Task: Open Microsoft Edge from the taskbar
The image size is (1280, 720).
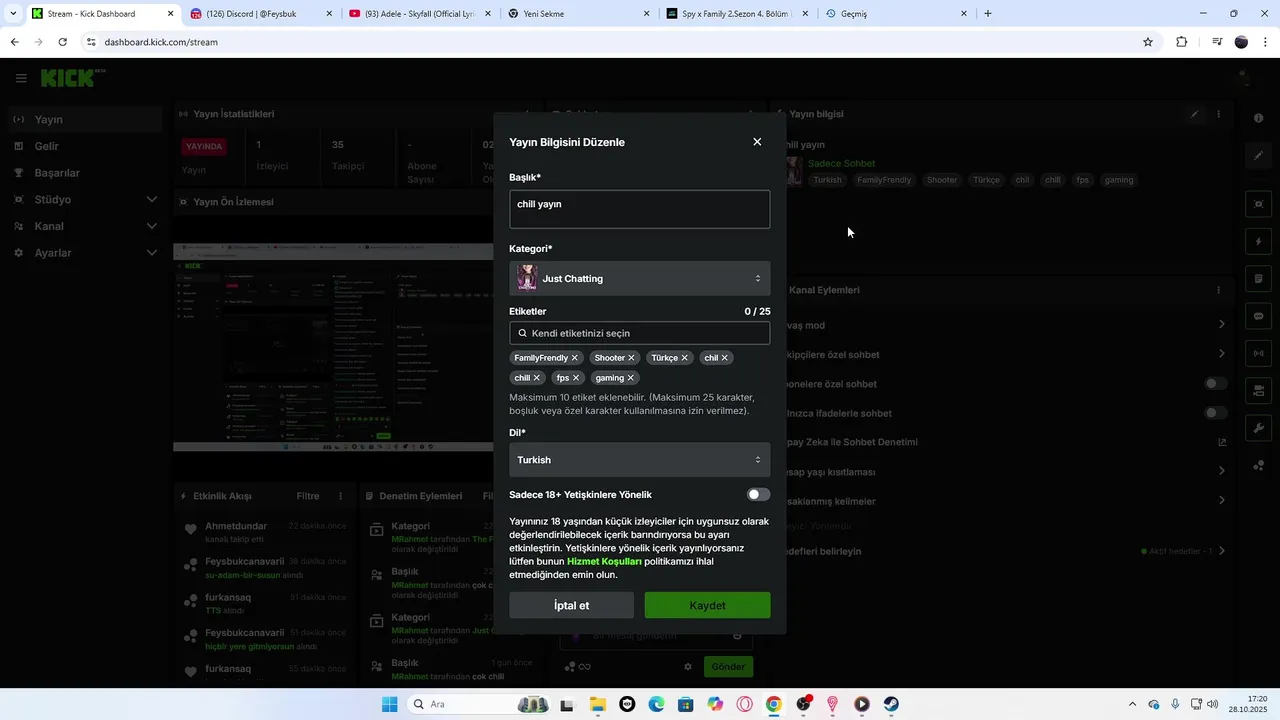Action: point(656,704)
